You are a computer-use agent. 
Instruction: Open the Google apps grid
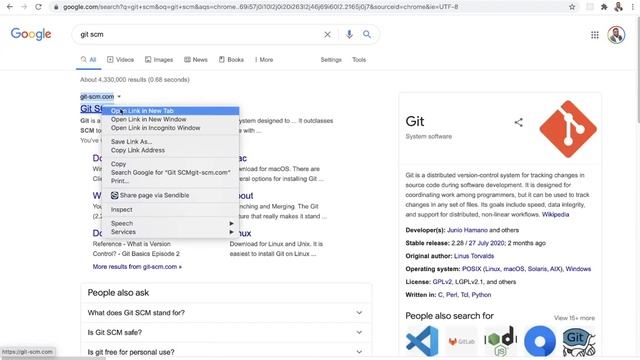pos(595,35)
